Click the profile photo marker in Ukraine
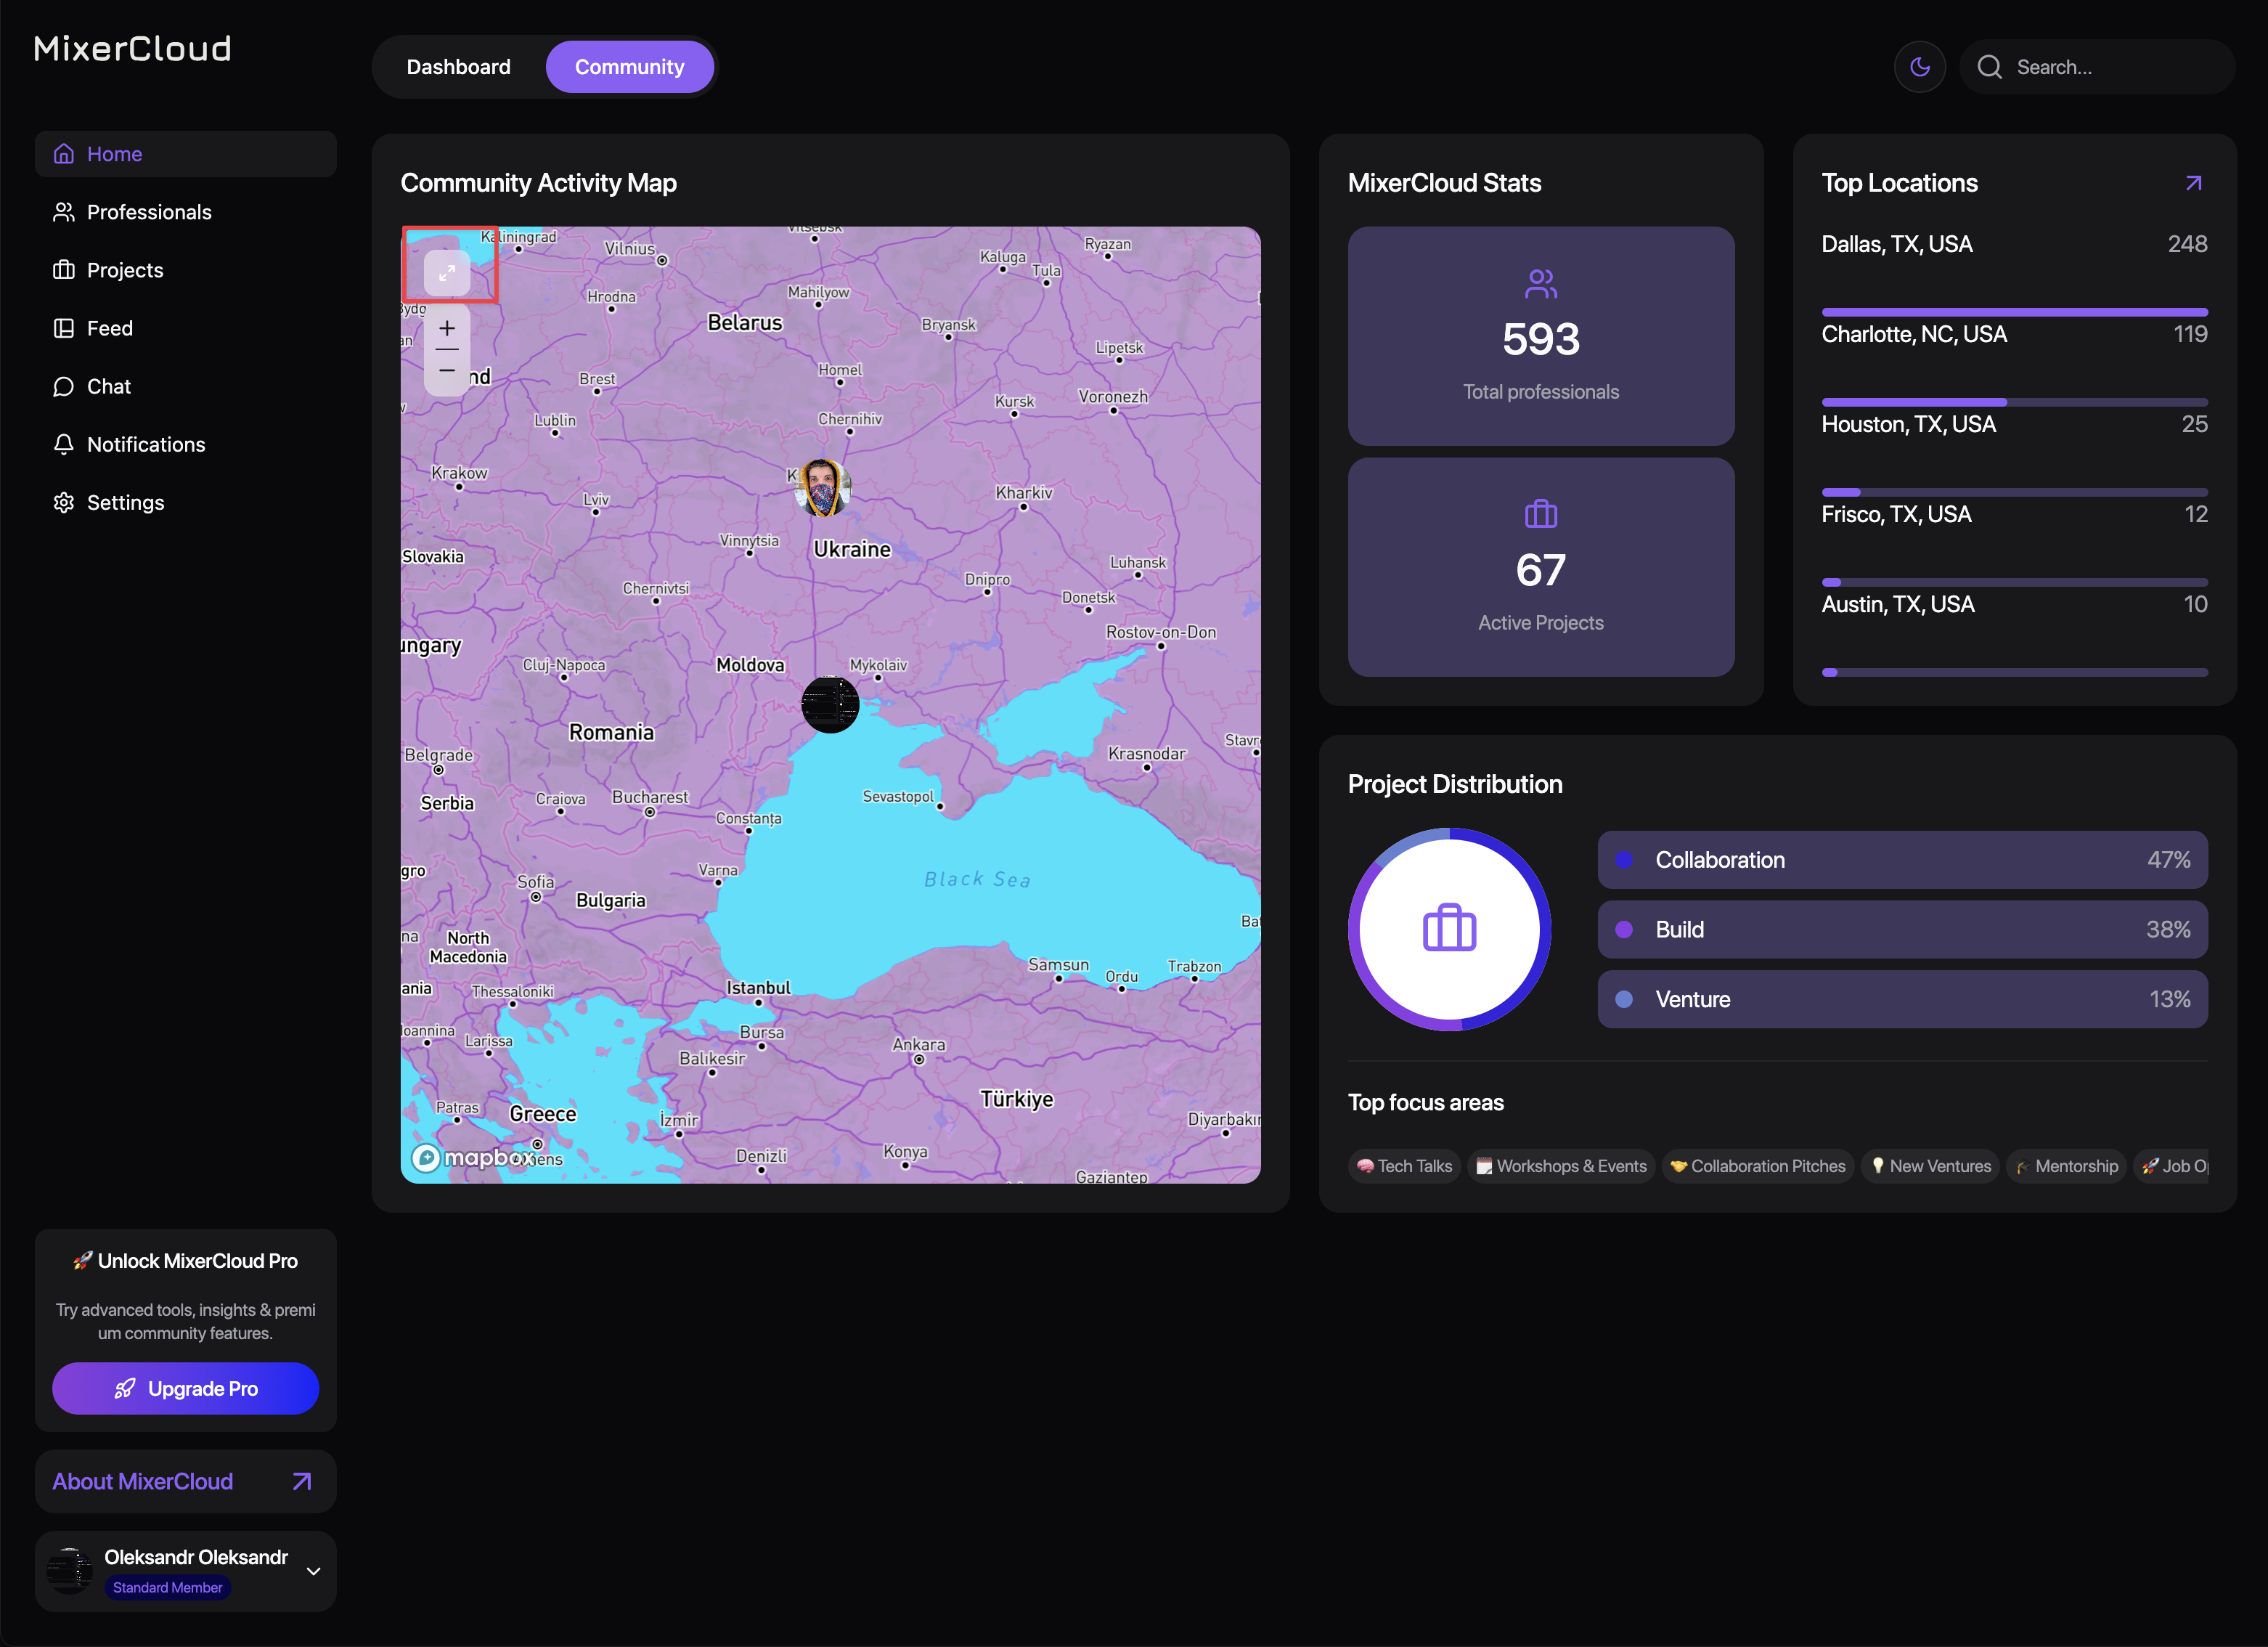Viewport: 2268px width, 1647px height. tap(822, 488)
